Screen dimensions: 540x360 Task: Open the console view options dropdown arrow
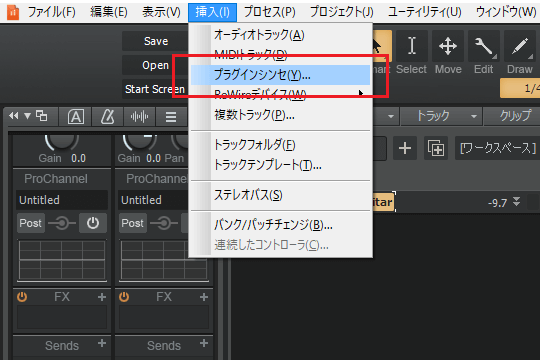tap(28, 116)
